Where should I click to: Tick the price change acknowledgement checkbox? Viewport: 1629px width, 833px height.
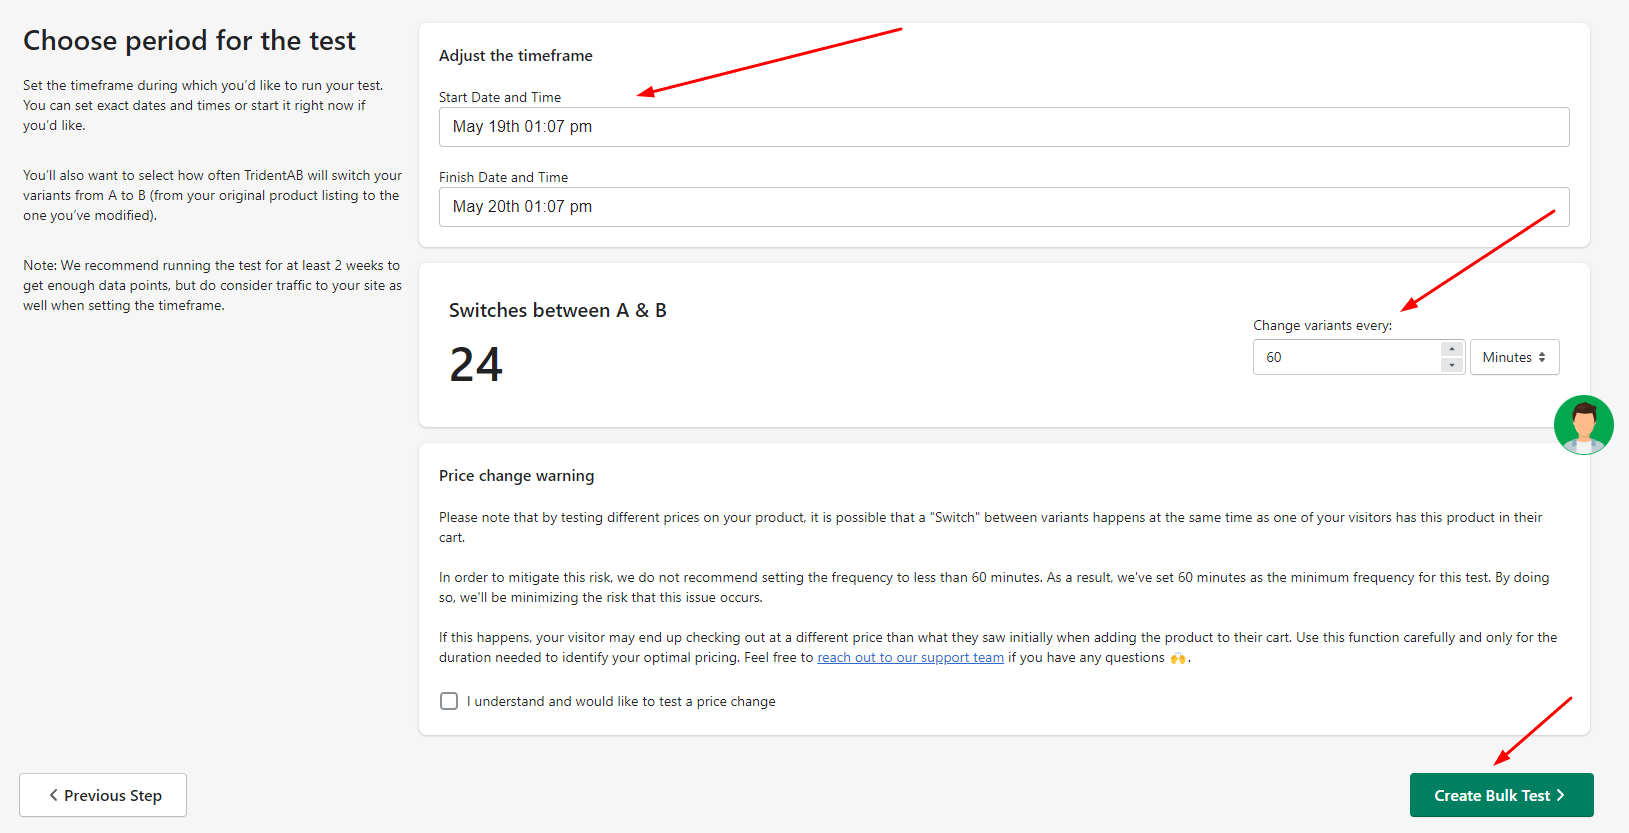pos(449,701)
